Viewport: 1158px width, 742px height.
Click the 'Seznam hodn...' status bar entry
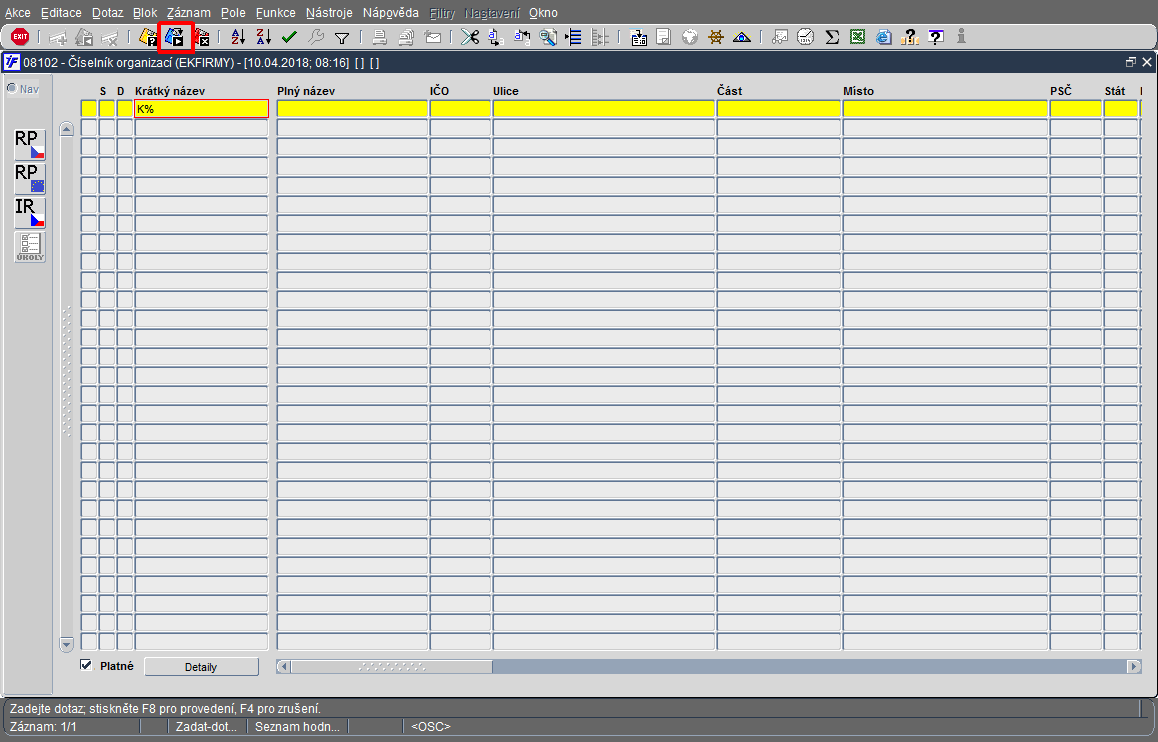tap(297, 726)
